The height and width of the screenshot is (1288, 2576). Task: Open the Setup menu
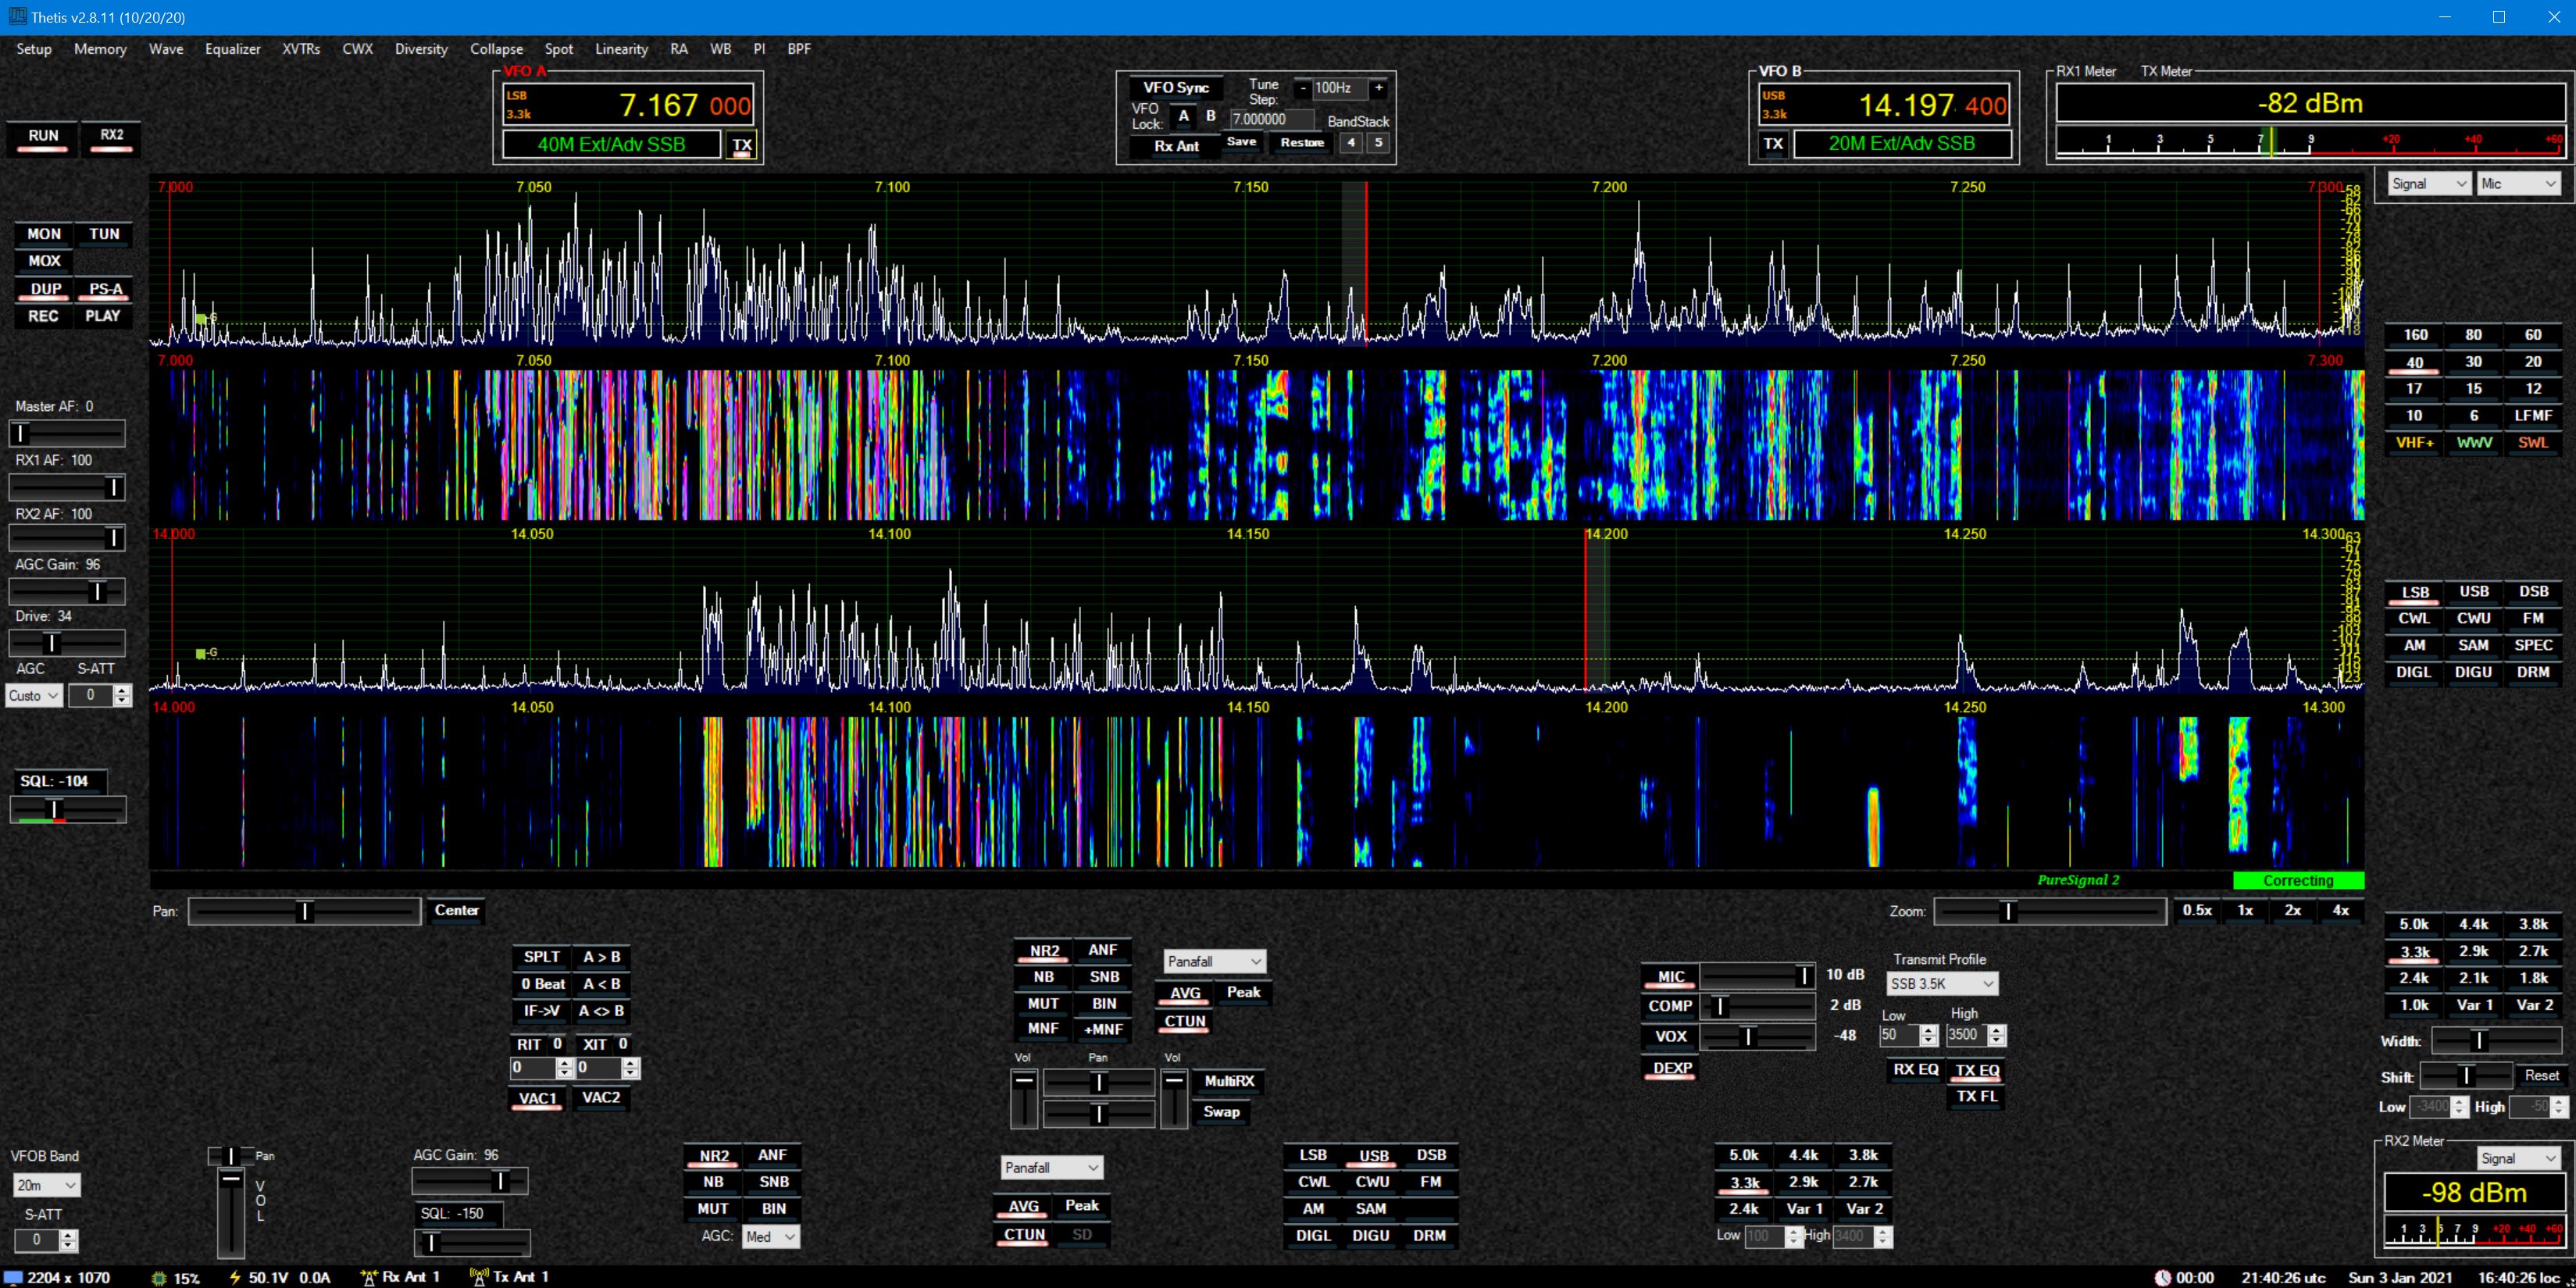click(x=34, y=49)
